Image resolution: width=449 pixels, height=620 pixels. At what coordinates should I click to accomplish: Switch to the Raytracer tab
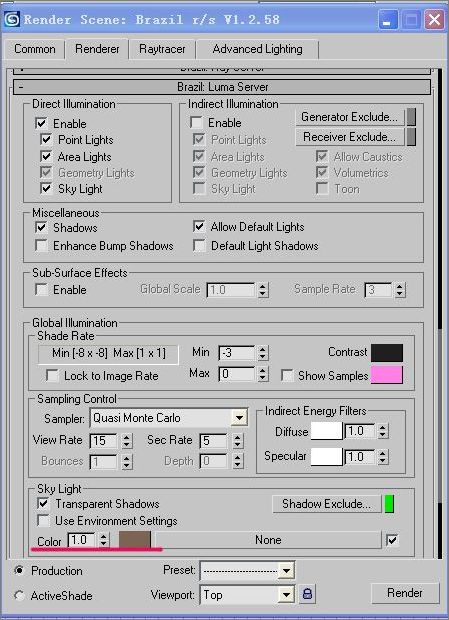pyautogui.click(x=162, y=49)
